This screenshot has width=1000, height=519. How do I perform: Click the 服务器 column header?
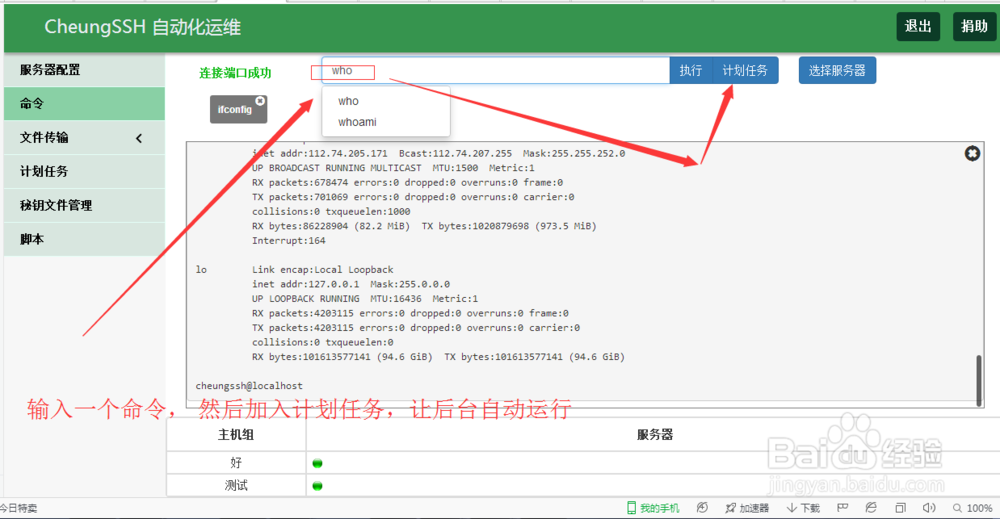coord(655,435)
